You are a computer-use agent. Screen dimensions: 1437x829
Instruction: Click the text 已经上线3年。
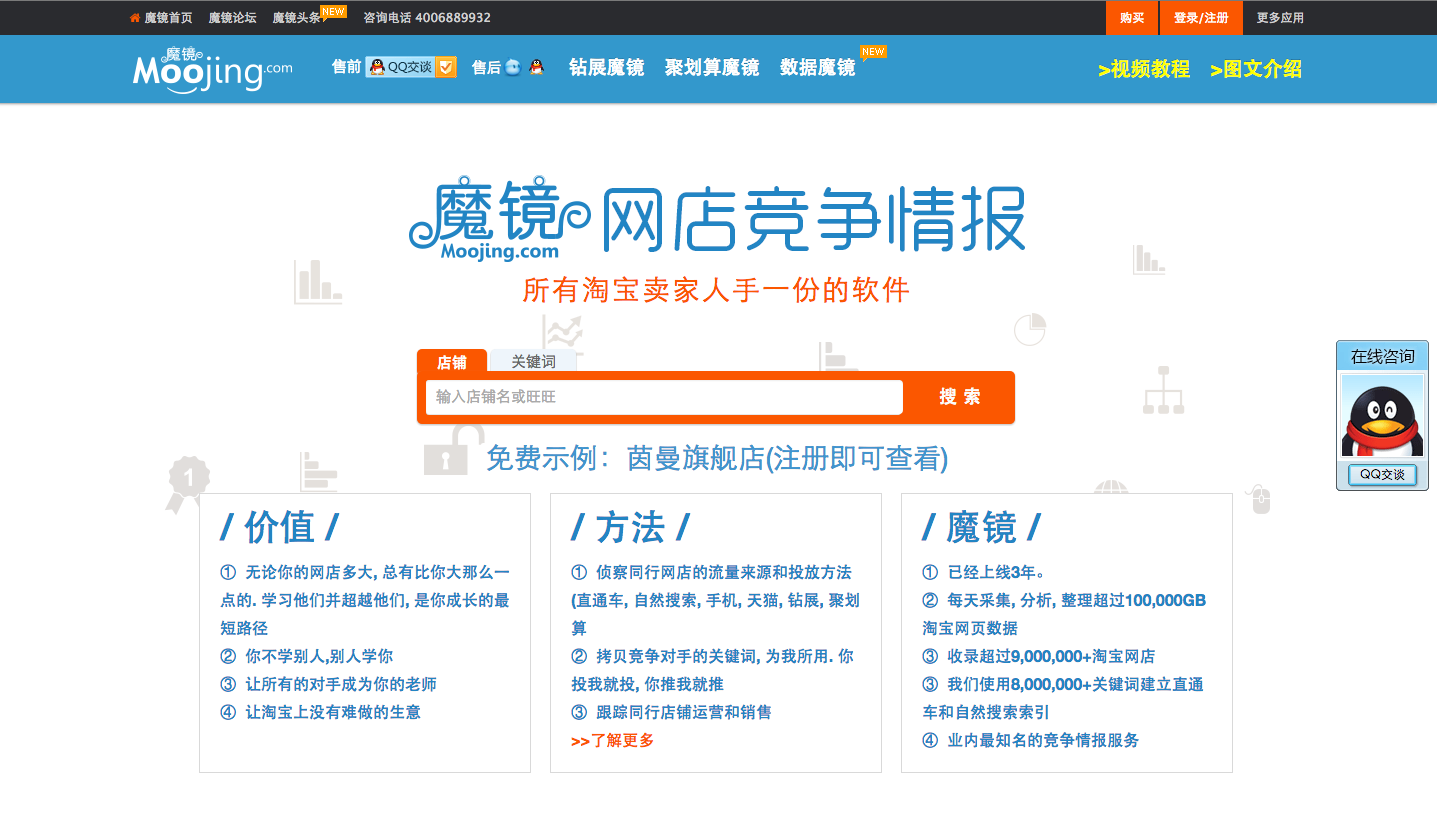(997, 573)
